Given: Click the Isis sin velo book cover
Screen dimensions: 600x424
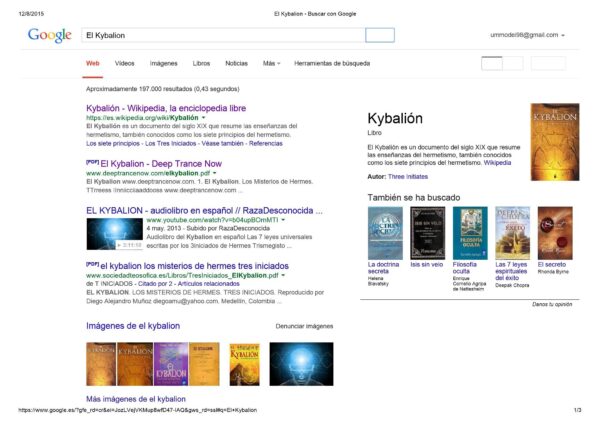Looking at the screenshot, I should coord(428,233).
